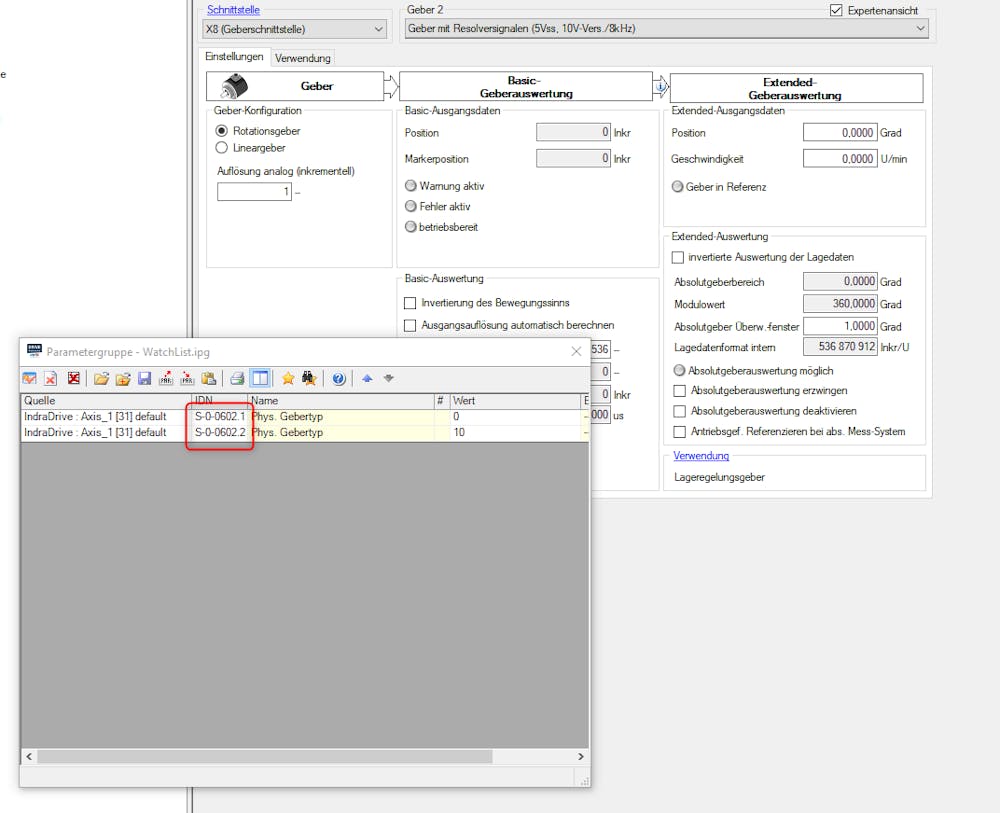Toggle the column split view icon

pyautogui.click(x=261, y=378)
